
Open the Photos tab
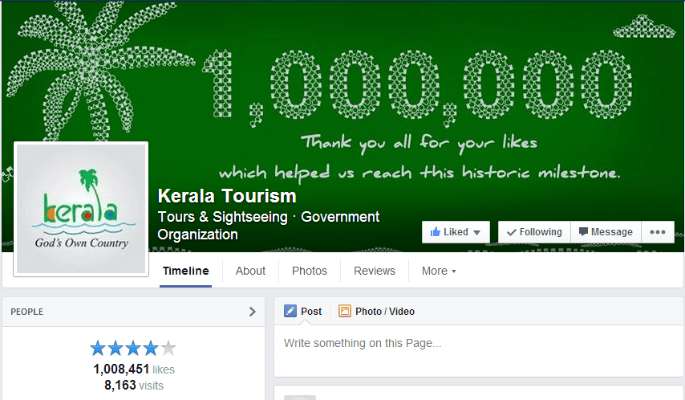(309, 271)
